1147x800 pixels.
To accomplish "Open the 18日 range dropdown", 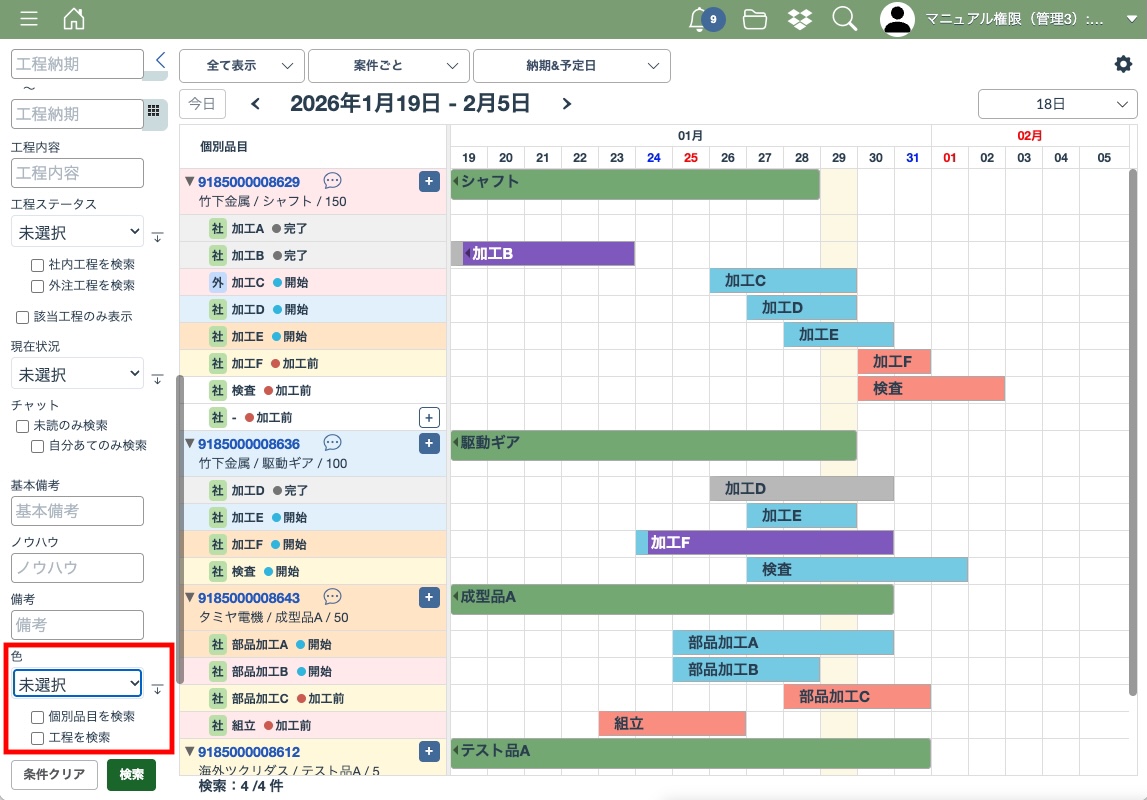I will (1057, 104).
